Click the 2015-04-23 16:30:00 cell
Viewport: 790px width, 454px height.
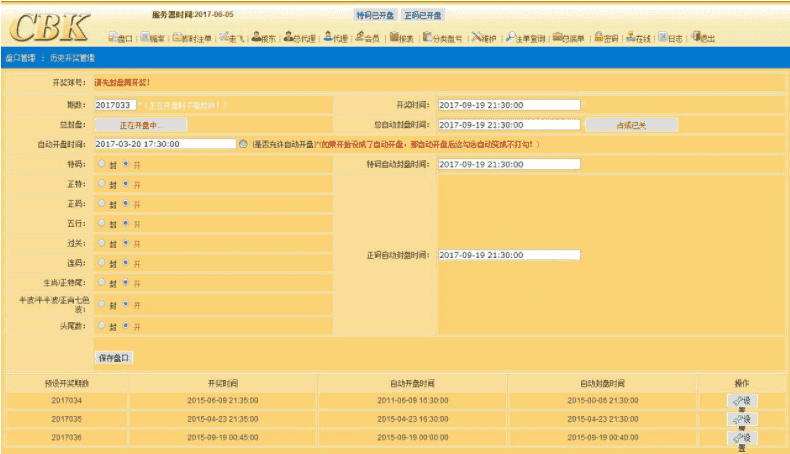[x=413, y=419]
